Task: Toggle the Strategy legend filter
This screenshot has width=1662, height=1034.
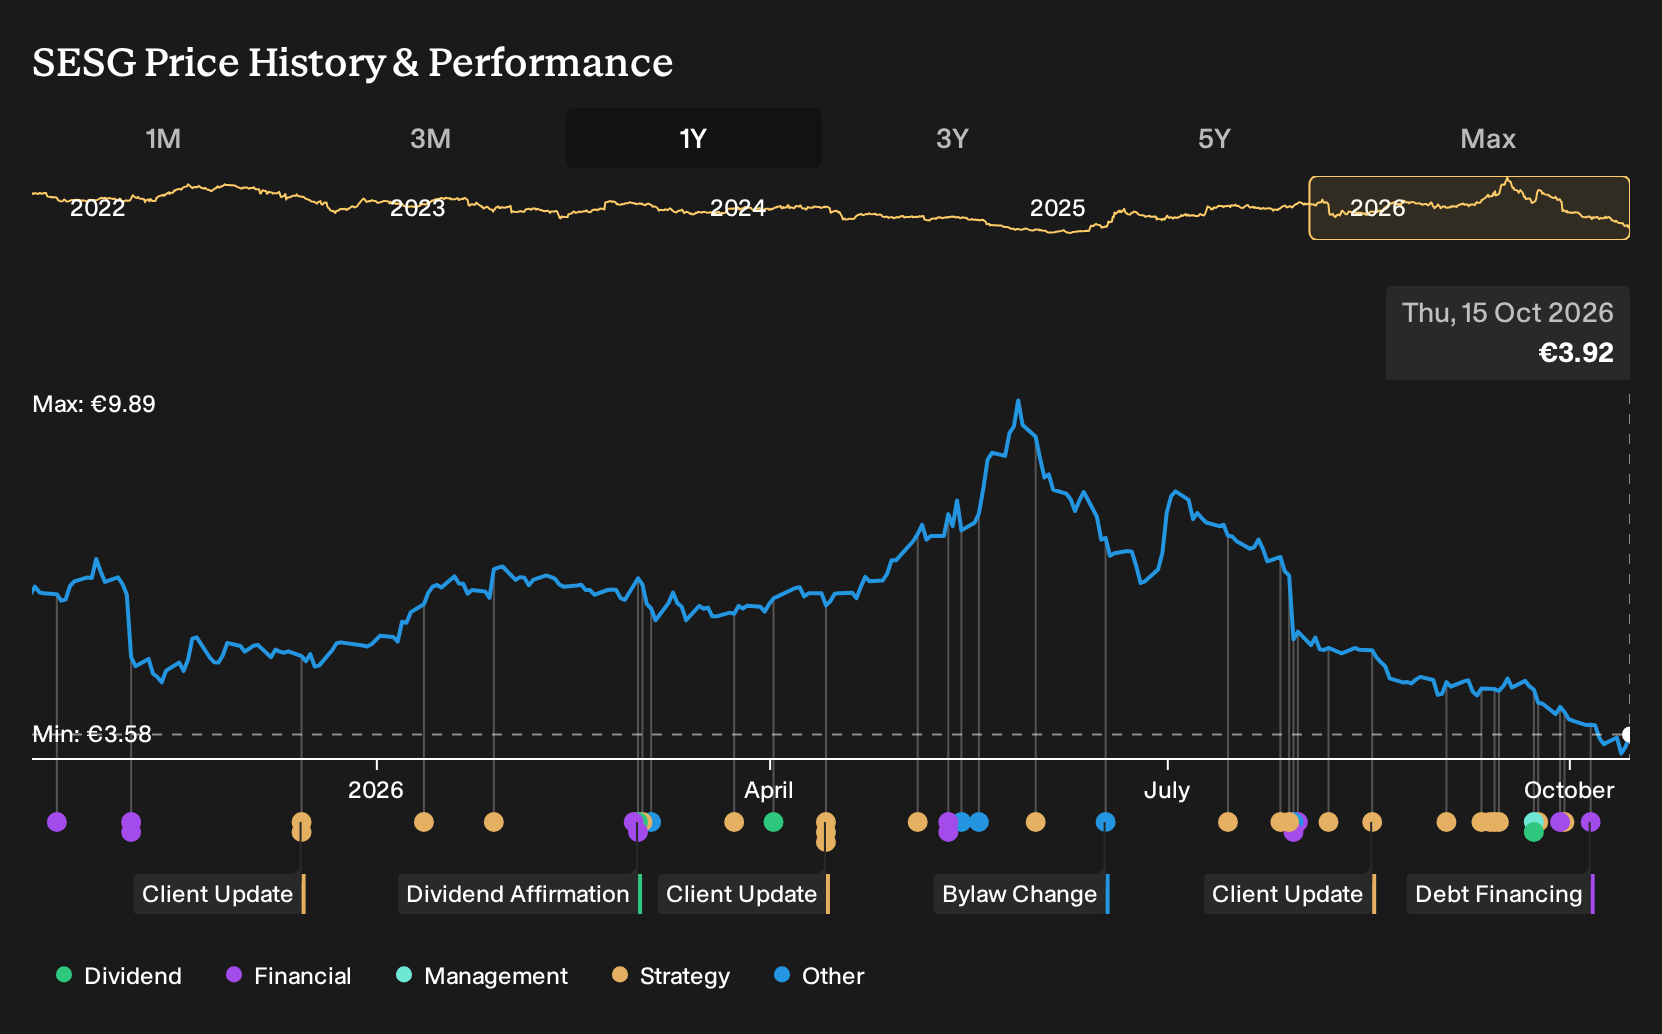Action: pyautogui.click(x=671, y=976)
